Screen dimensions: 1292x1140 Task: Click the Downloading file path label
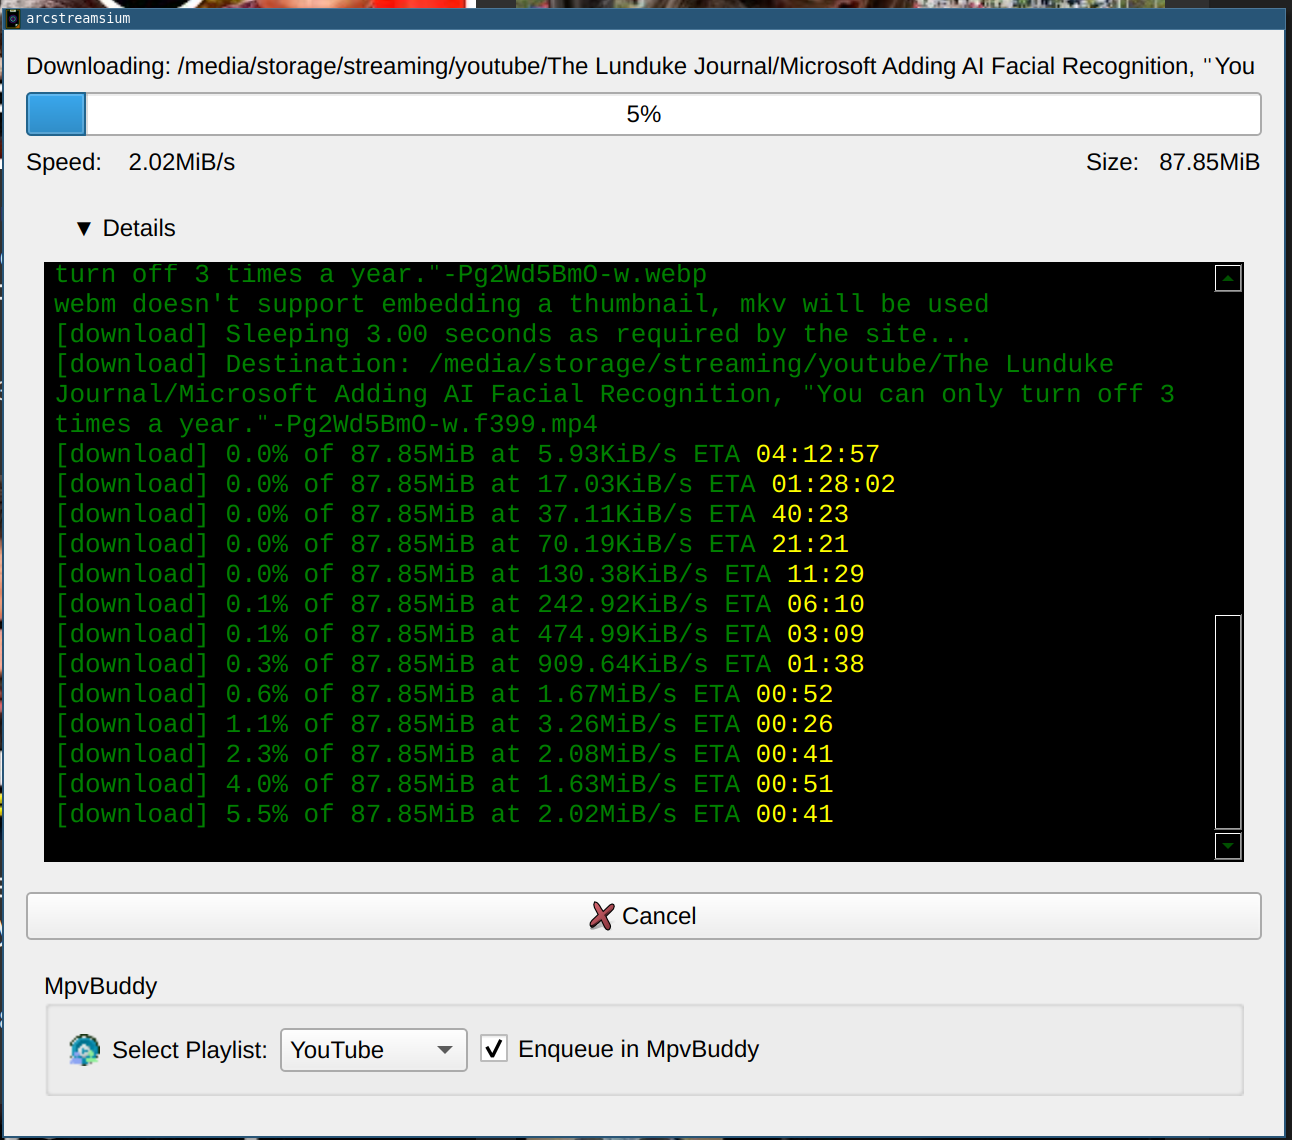(640, 66)
